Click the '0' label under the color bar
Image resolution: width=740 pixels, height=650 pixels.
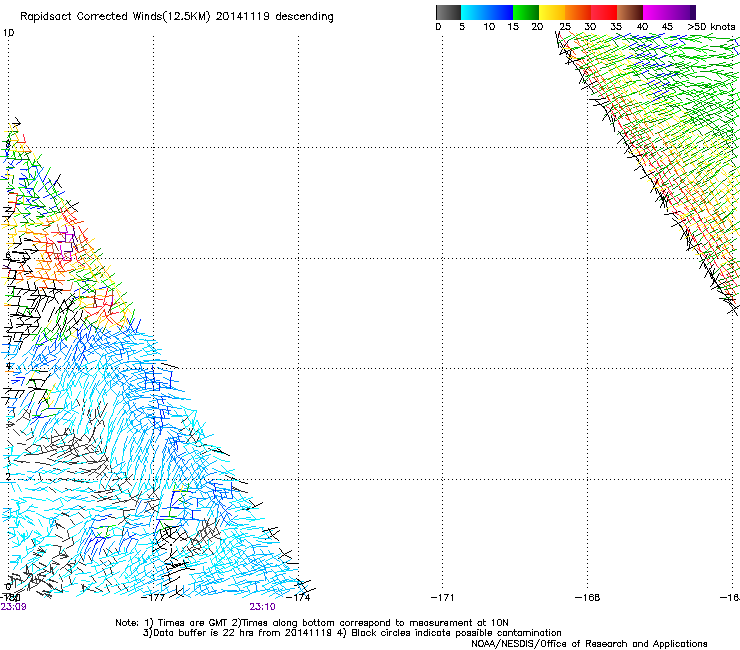pyautogui.click(x=438, y=27)
